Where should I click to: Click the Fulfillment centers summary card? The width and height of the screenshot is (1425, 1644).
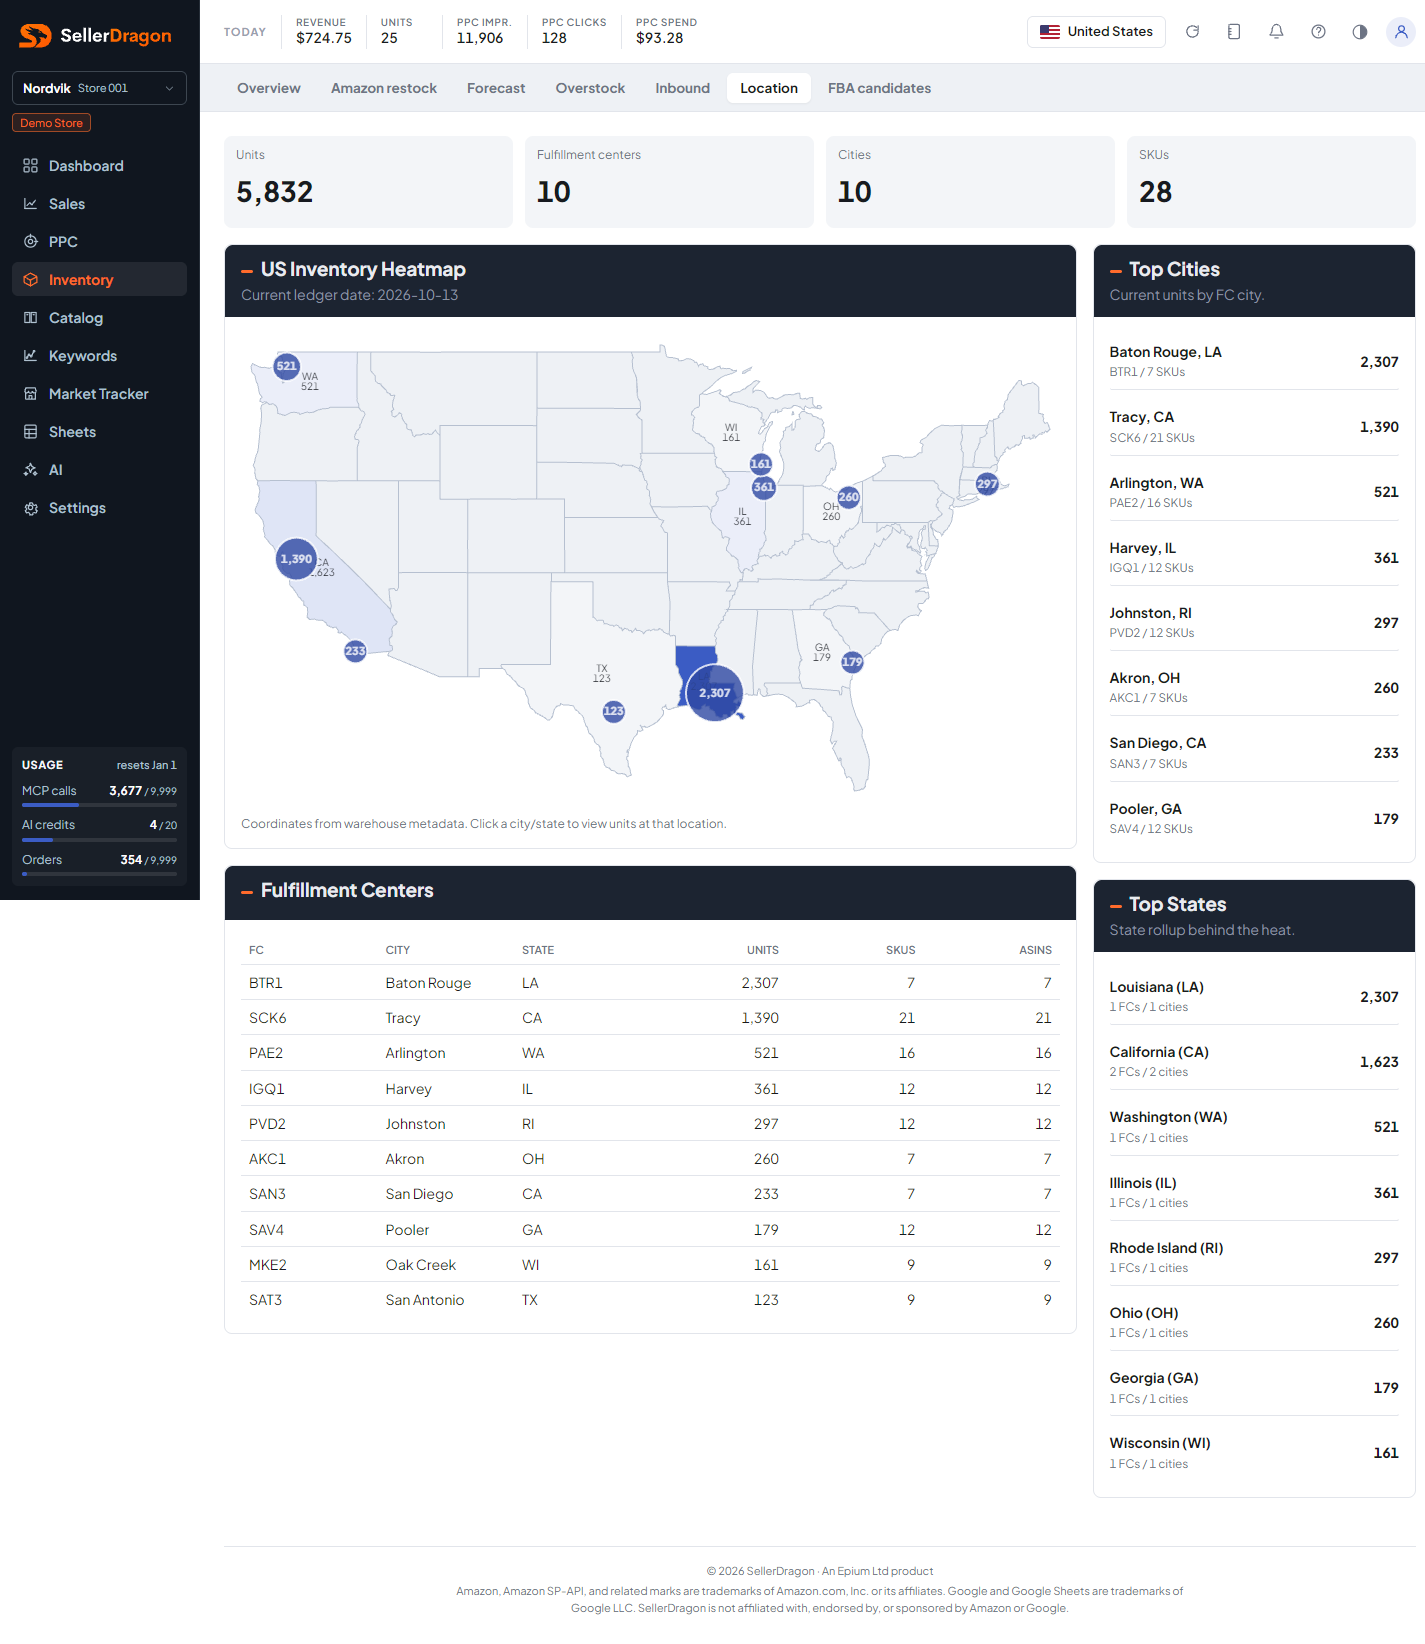pos(669,182)
